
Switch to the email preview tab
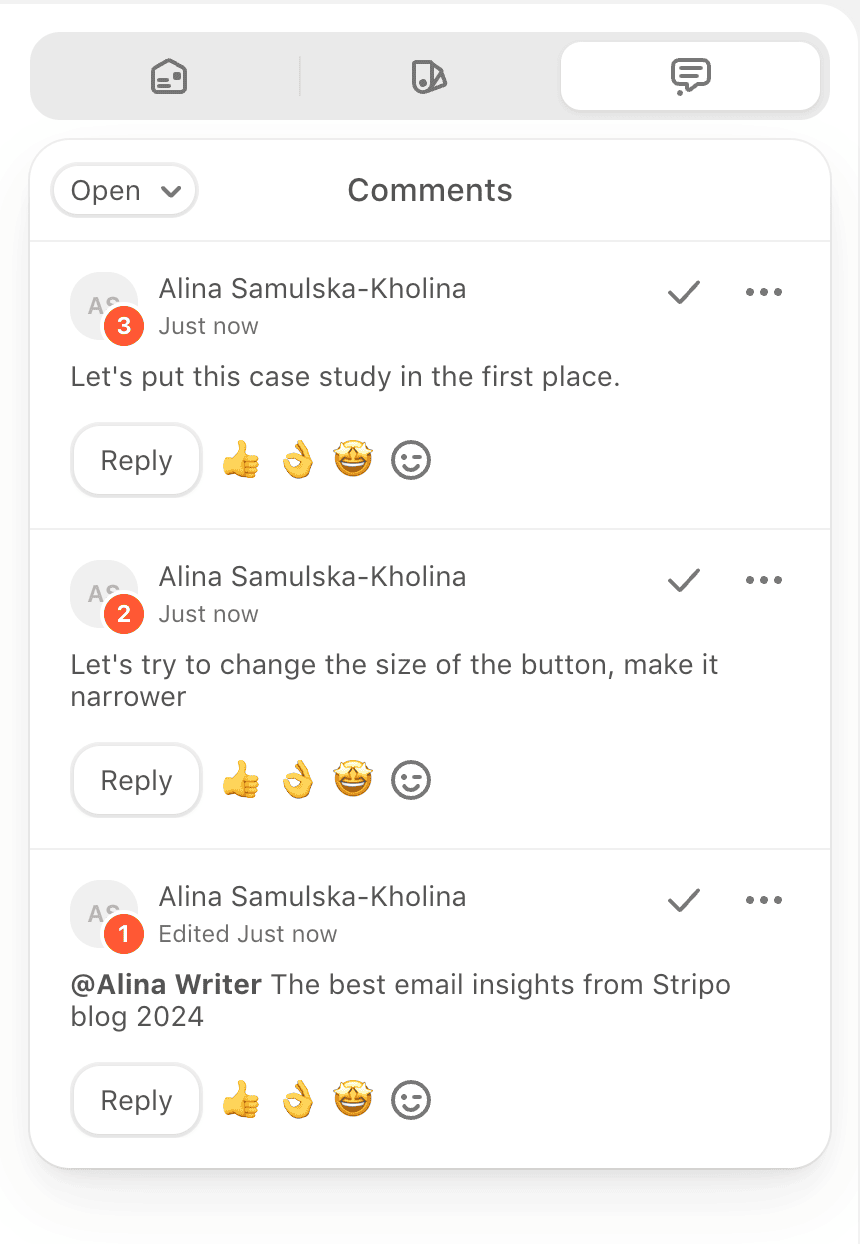(x=167, y=76)
